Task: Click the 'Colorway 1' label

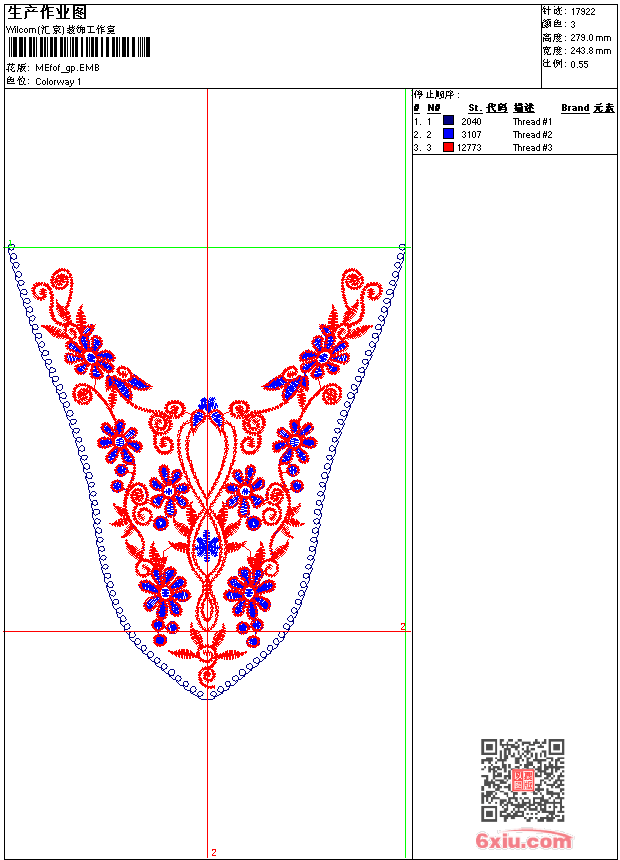Action: click(x=58, y=81)
